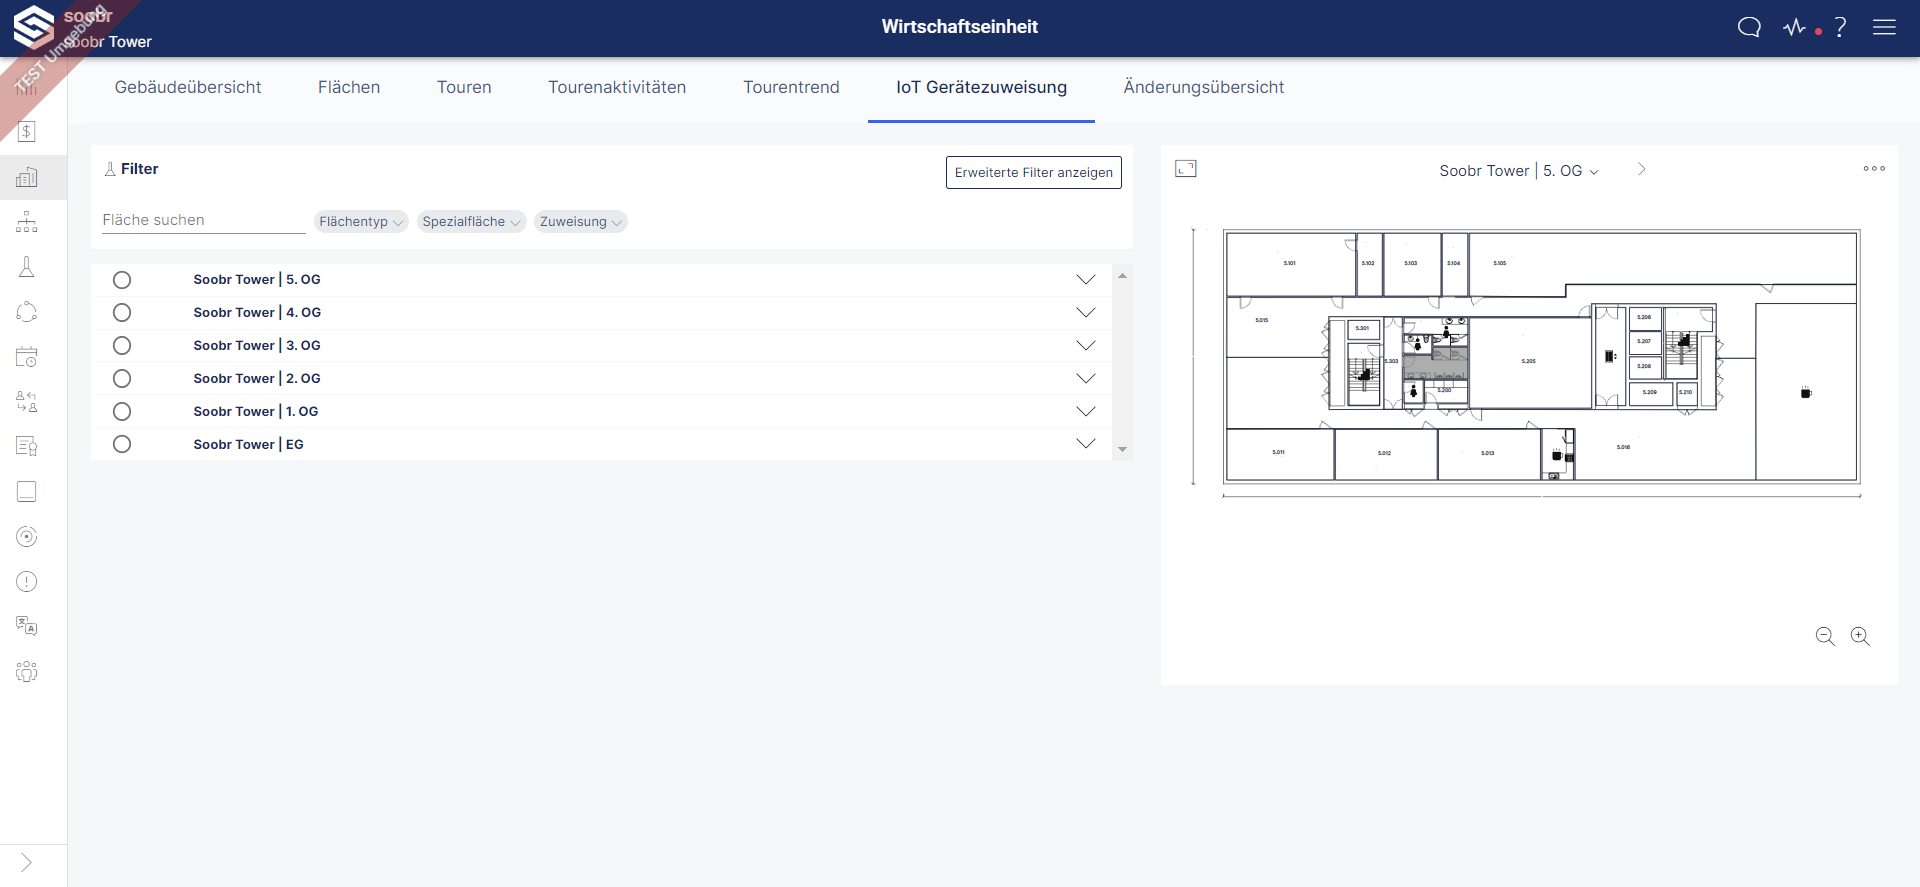
Task: Switch to the Änderungsübersicht tab
Action: tap(1204, 88)
